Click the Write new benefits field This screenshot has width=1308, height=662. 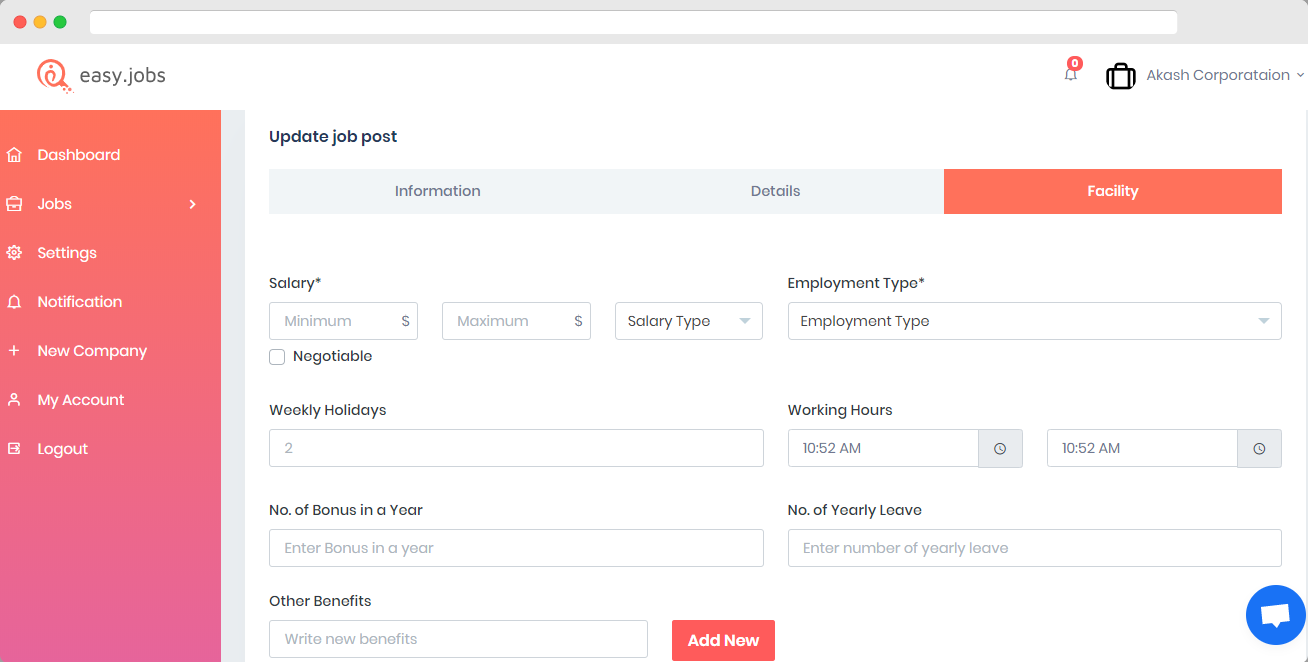pyautogui.click(x=458, y=639)
